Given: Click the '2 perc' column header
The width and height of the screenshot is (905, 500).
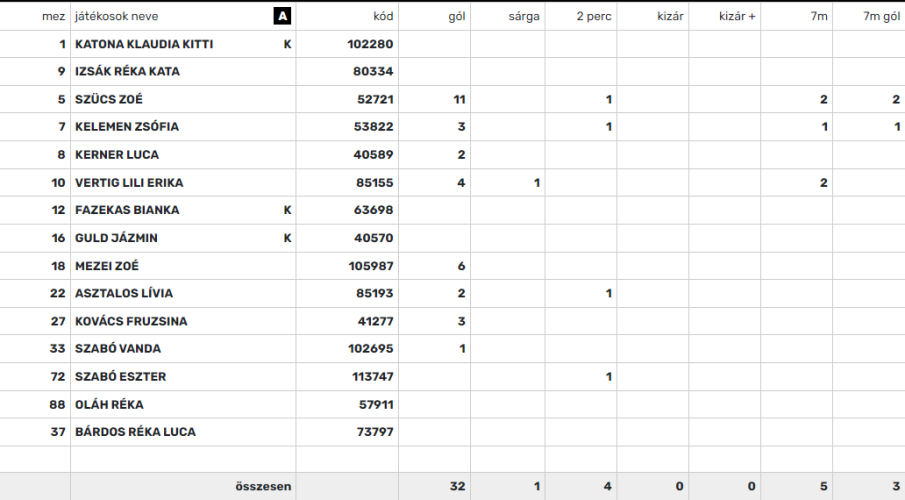Looking at the screenshot, I should click(594, 16).
